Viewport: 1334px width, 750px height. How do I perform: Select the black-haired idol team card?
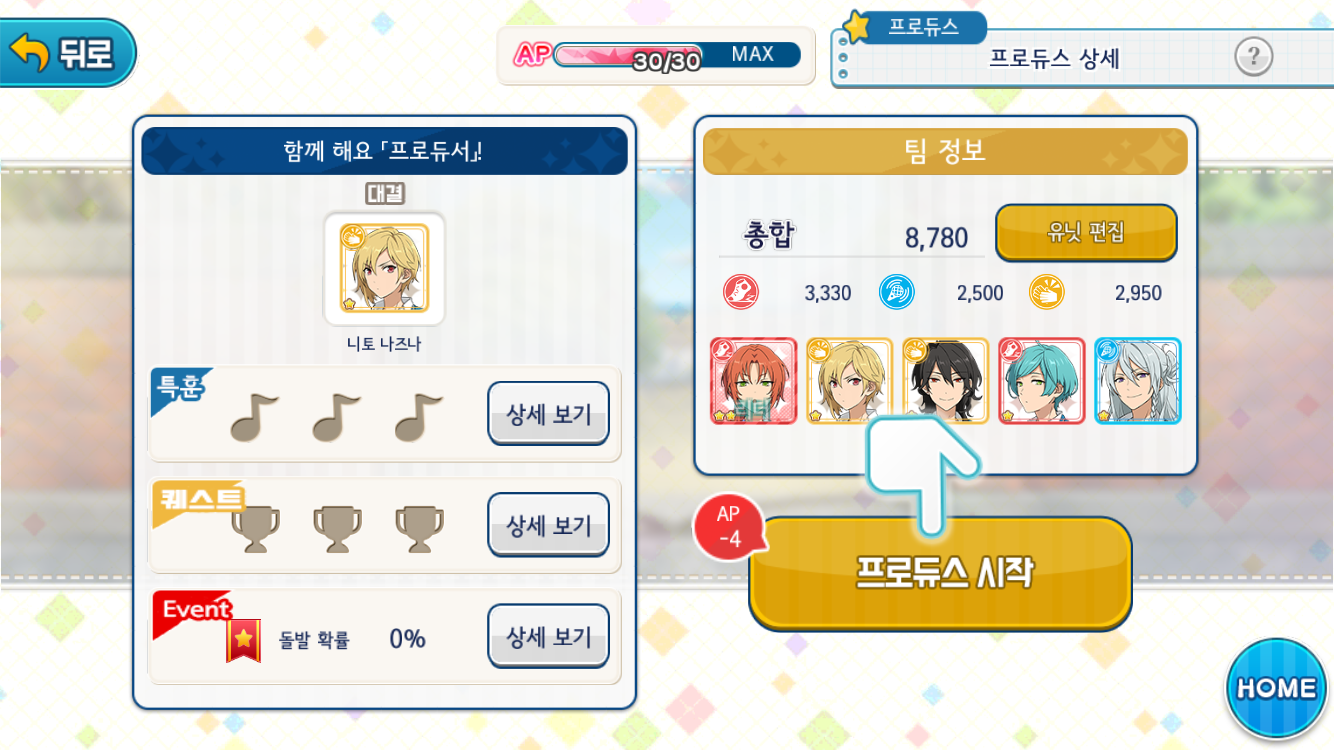[945, 381]
